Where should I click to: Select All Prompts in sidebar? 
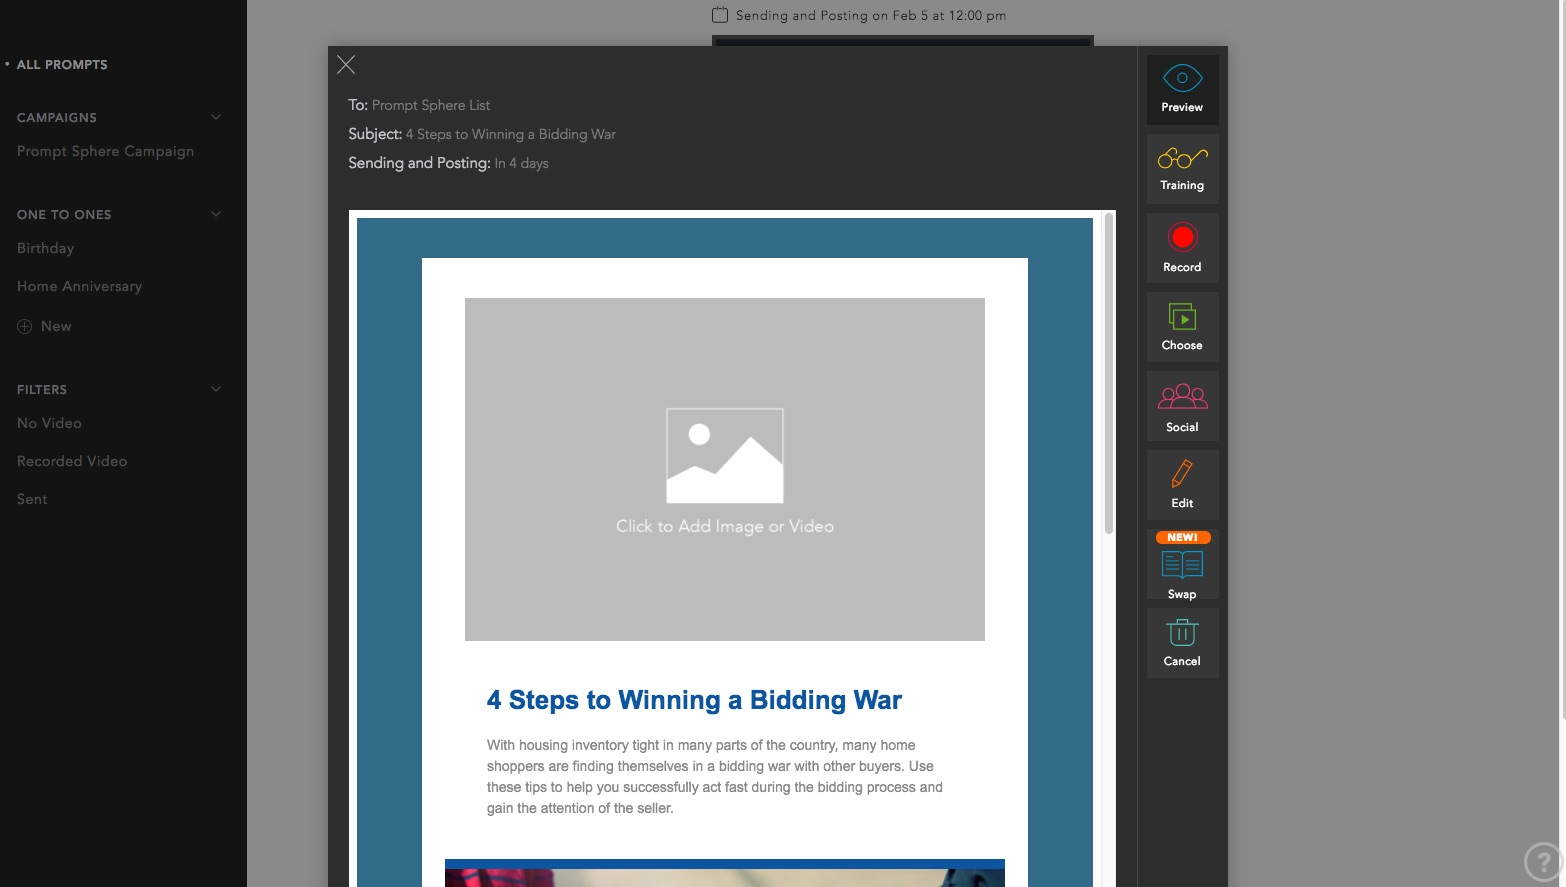[62, 64]
